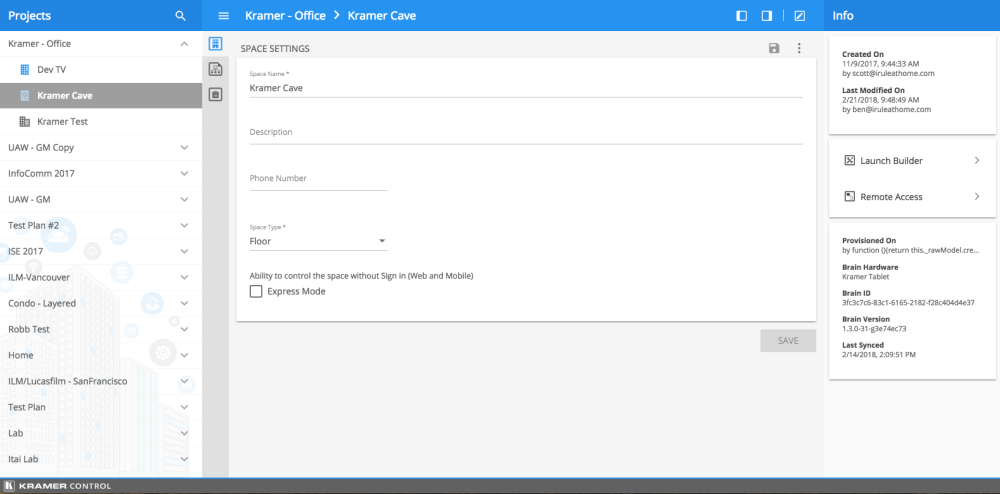Click the Brain ID value text
This screenshot has width=1000, height=494.
pyautogui.click(x=908, y=303)
